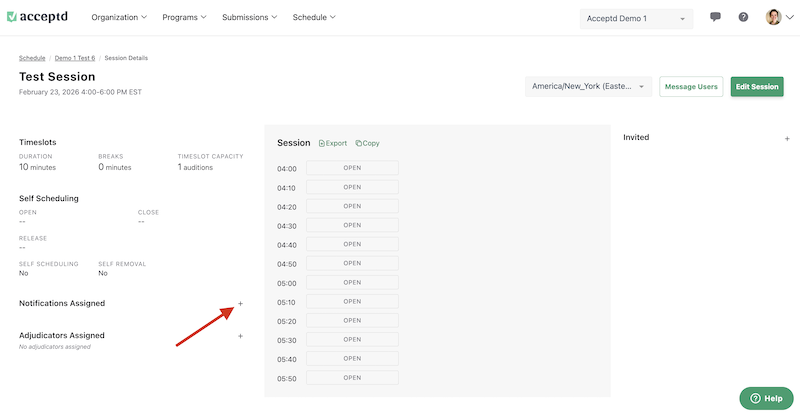Click the Test Session title
This screenshot has width=800, height=417.
(57, 77)
